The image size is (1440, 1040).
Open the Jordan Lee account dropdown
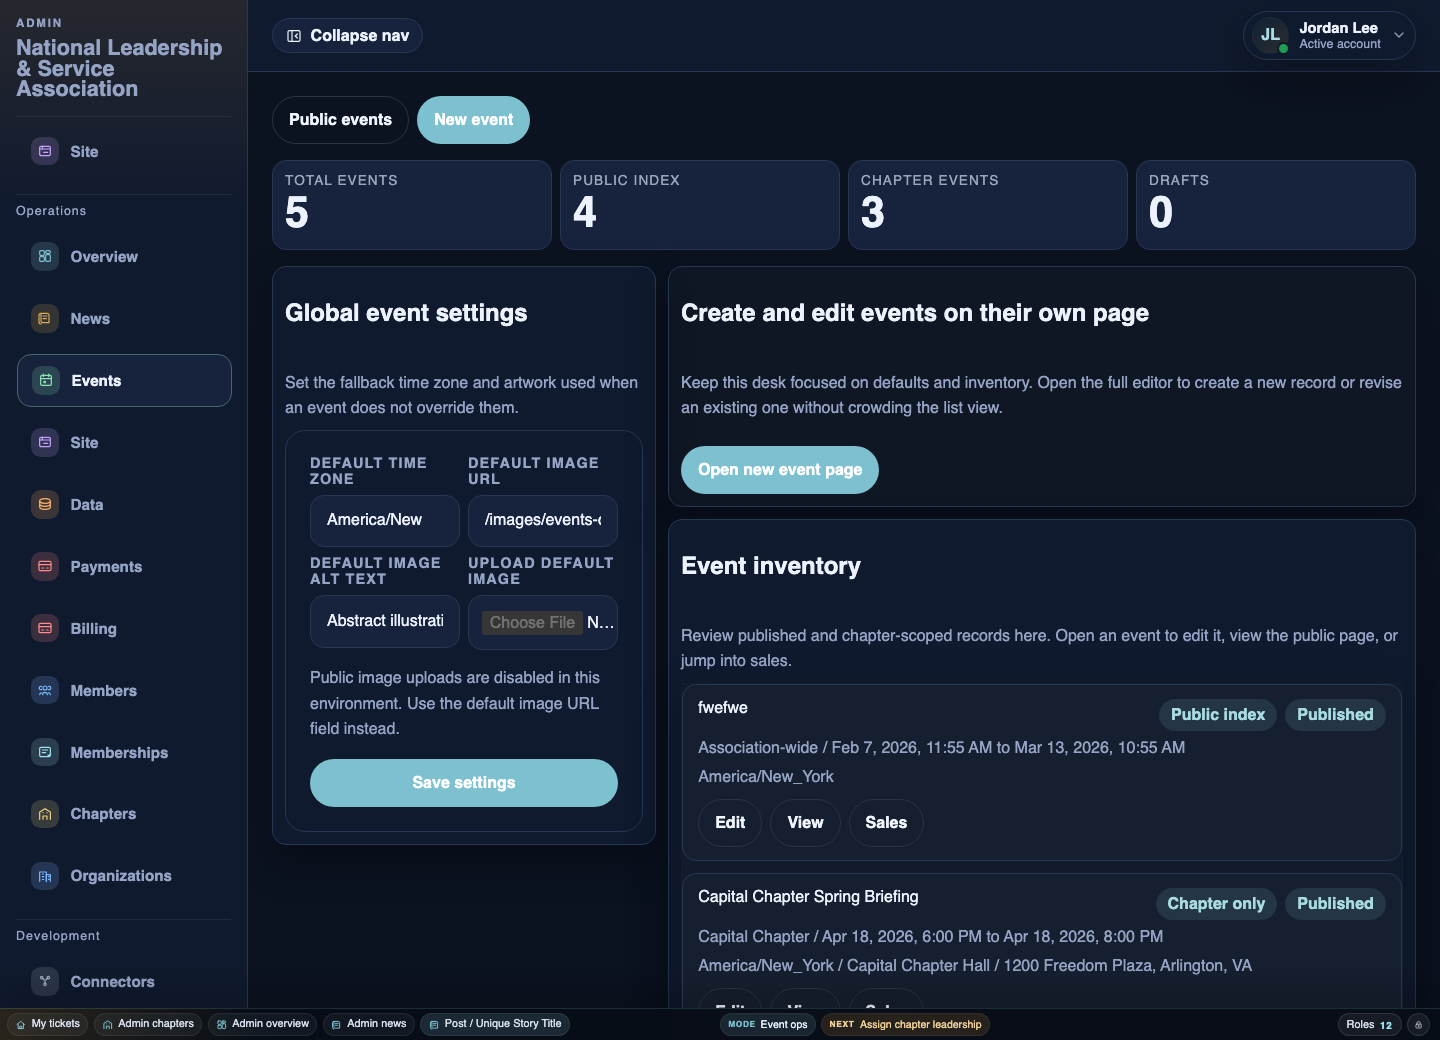click(1329, 35)
